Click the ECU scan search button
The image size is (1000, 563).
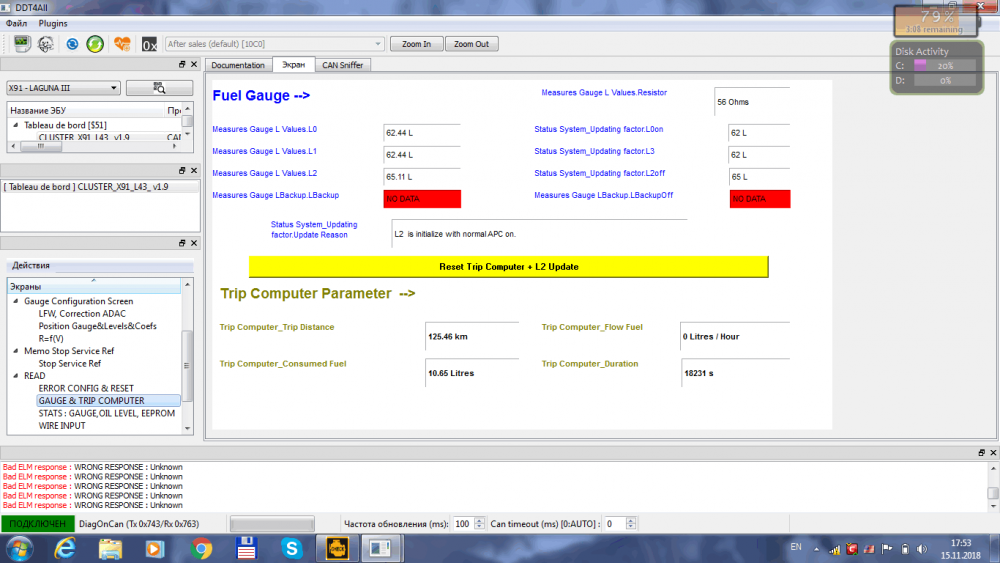159,88
